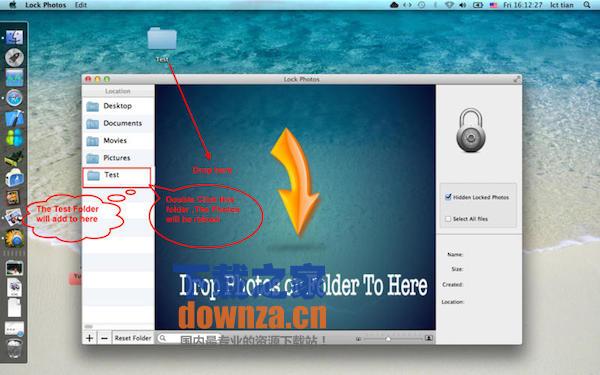Open the Trash in the dock

tap(14, 349)
